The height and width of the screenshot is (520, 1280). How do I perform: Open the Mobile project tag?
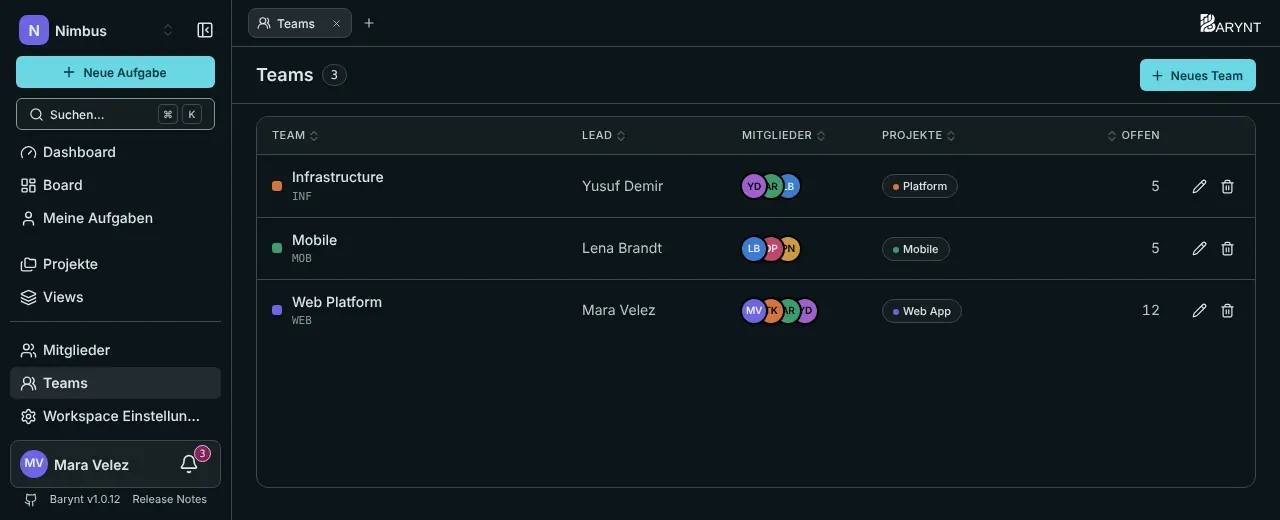916,249
